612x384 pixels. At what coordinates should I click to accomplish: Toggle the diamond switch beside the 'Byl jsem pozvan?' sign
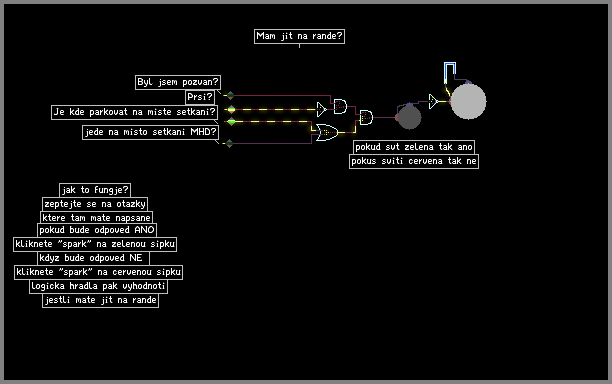click(x=231, y=95)
